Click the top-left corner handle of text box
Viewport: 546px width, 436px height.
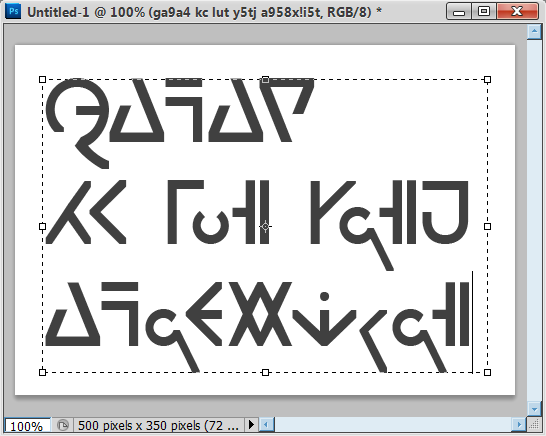pos(42,80)
